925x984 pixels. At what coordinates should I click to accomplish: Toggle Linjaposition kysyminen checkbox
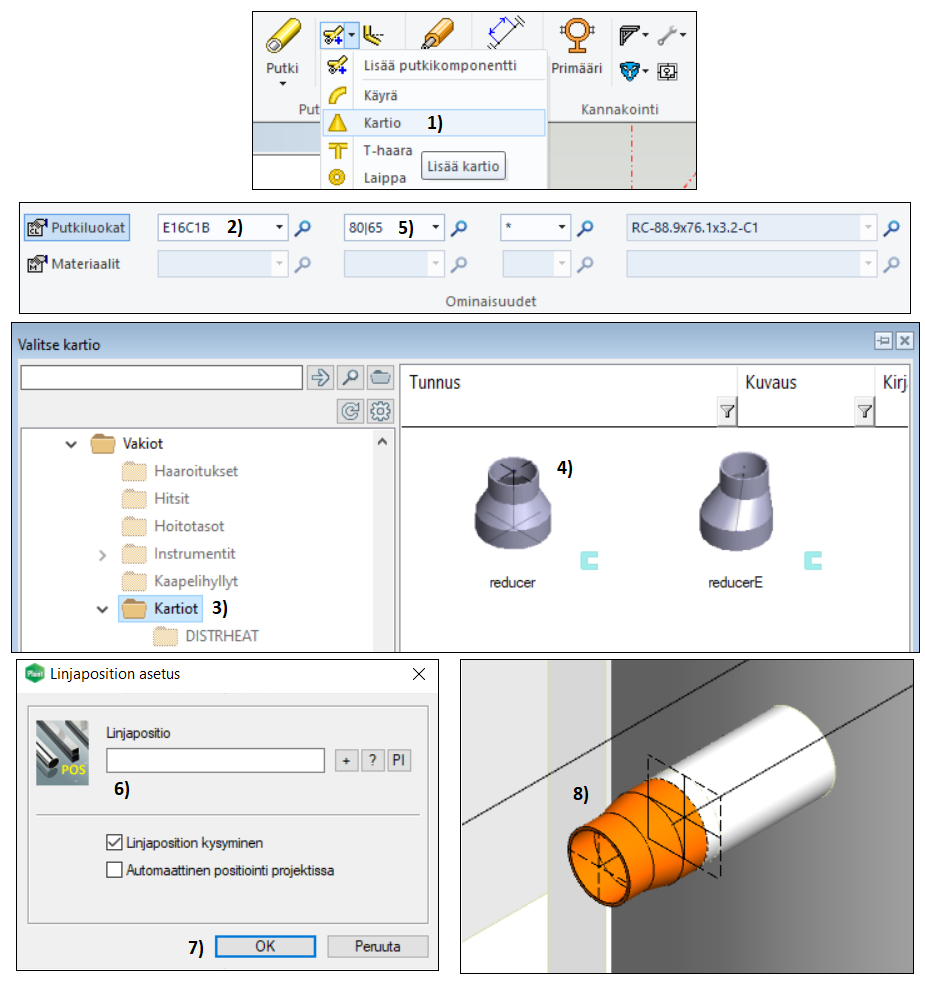pyautogui.click(x=114, y=843)
